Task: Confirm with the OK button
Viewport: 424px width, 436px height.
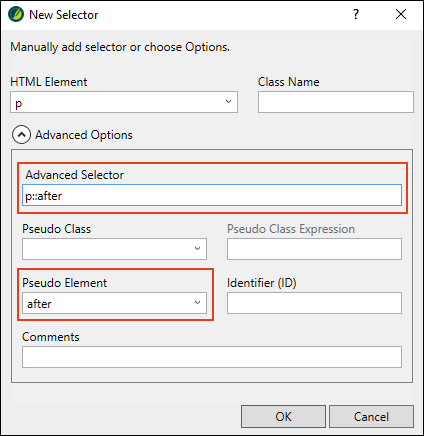Action: coord(283,416)
